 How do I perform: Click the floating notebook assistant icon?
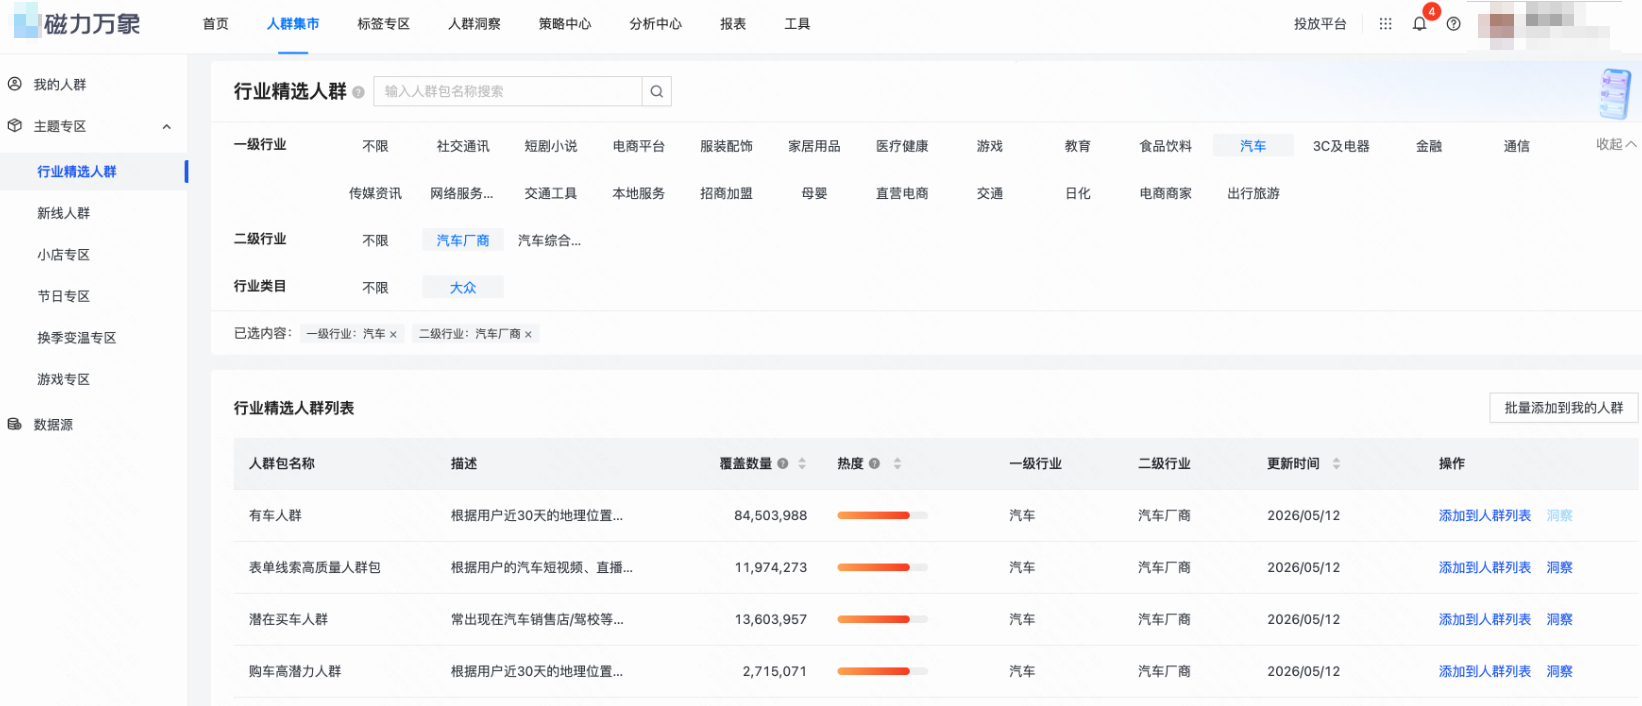pos(1614,94)
